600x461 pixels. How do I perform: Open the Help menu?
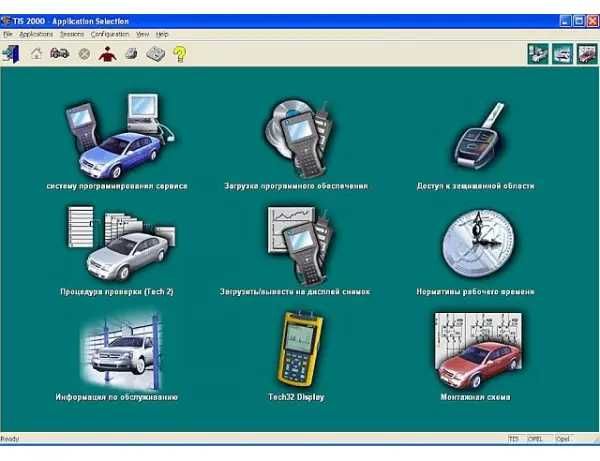click(x=162, y=34)
